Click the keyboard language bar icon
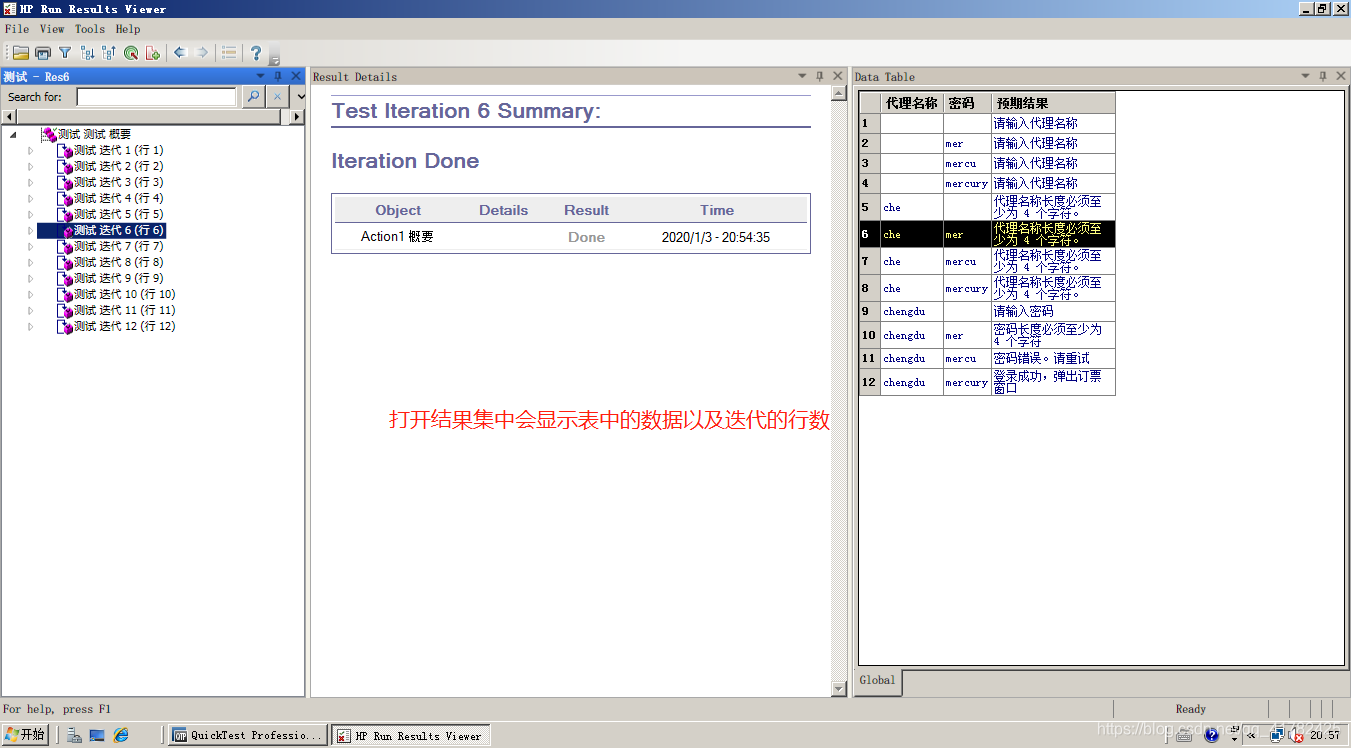Viewport: 1351px width, 748px height. pyautogui.click(x=1185, y=735)
